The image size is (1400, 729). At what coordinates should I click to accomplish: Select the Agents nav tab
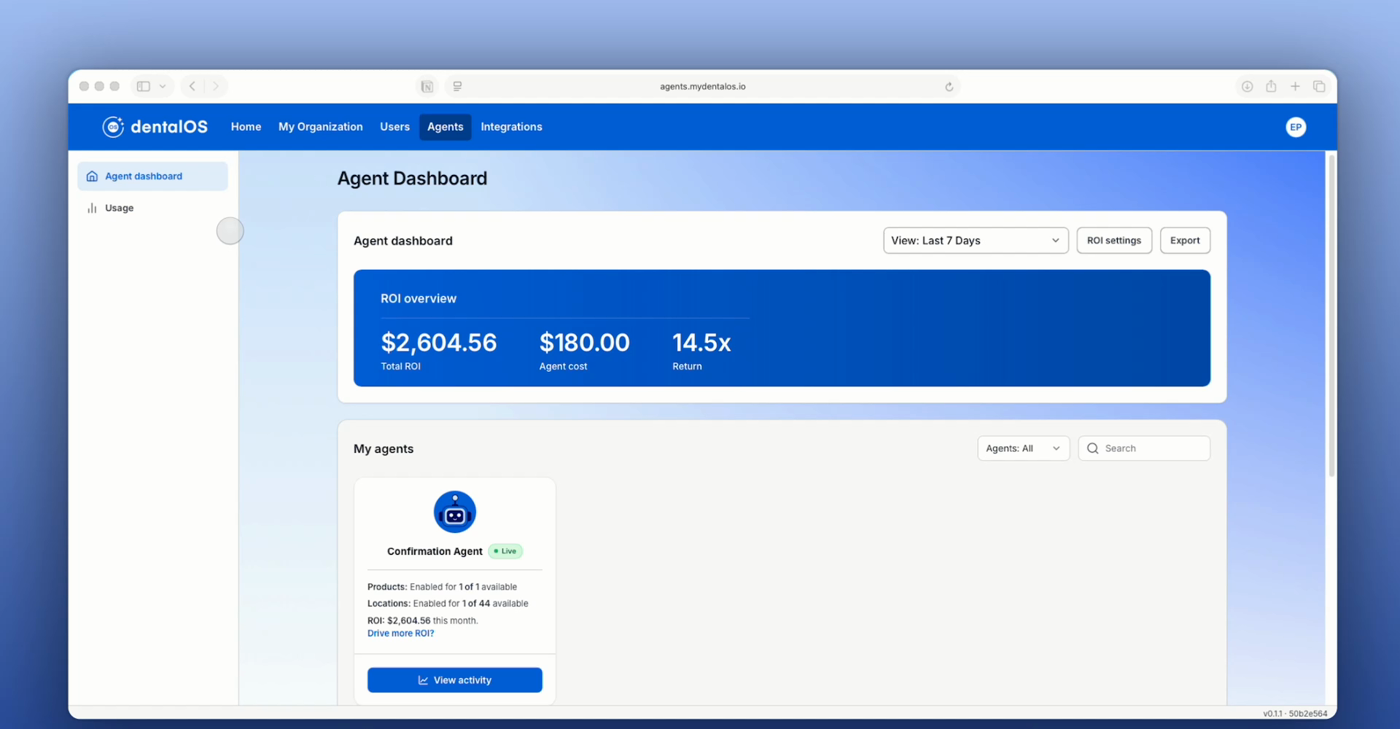445,127
